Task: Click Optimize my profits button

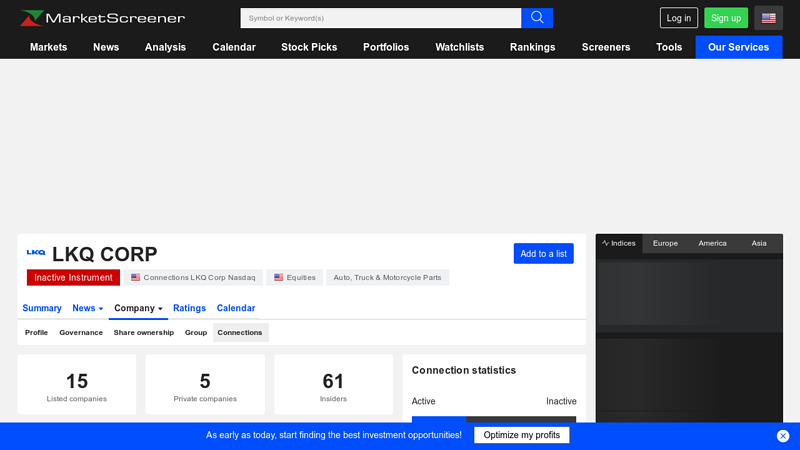Action: pyautogui.click(x=521, y=435)
